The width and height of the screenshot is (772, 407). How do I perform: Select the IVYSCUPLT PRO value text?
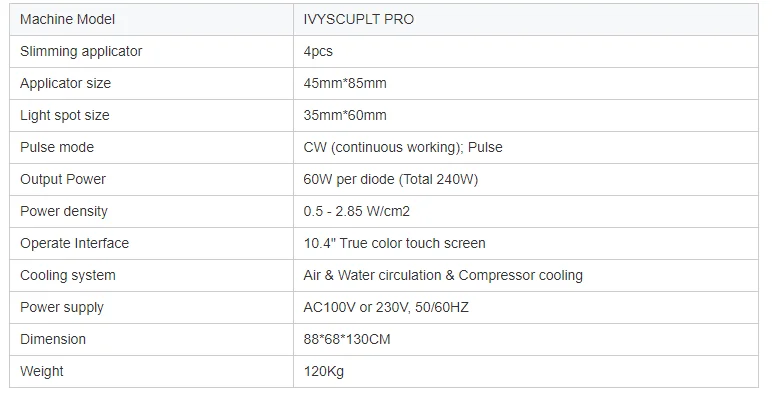(x=358, y=19)
